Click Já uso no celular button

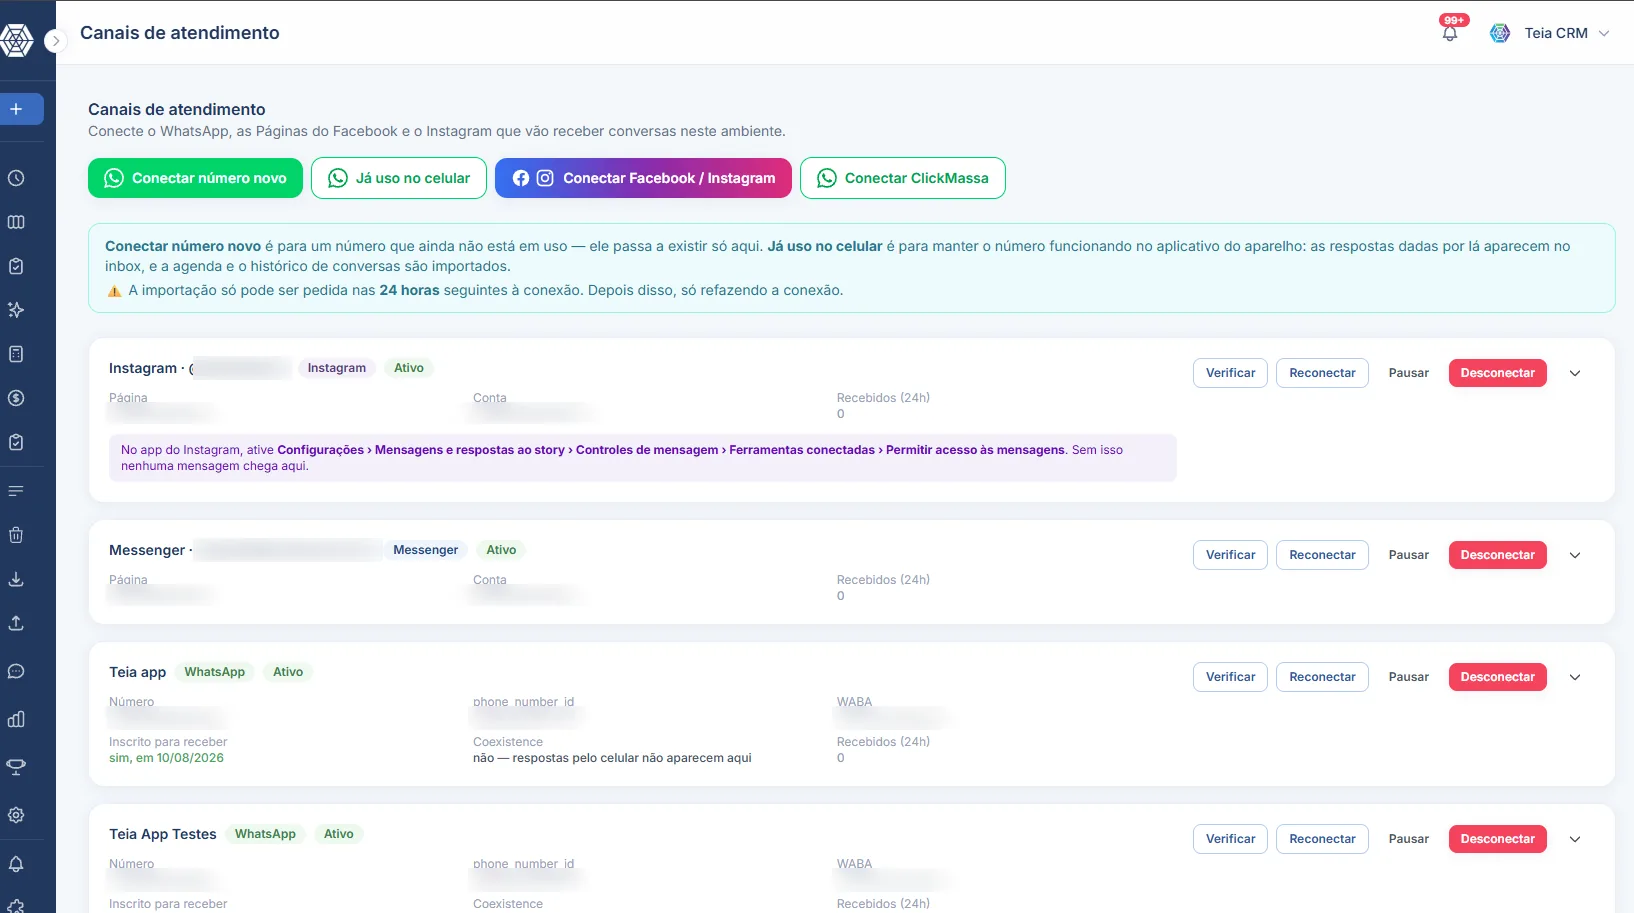pyautogui.click(x=399, y=178)
